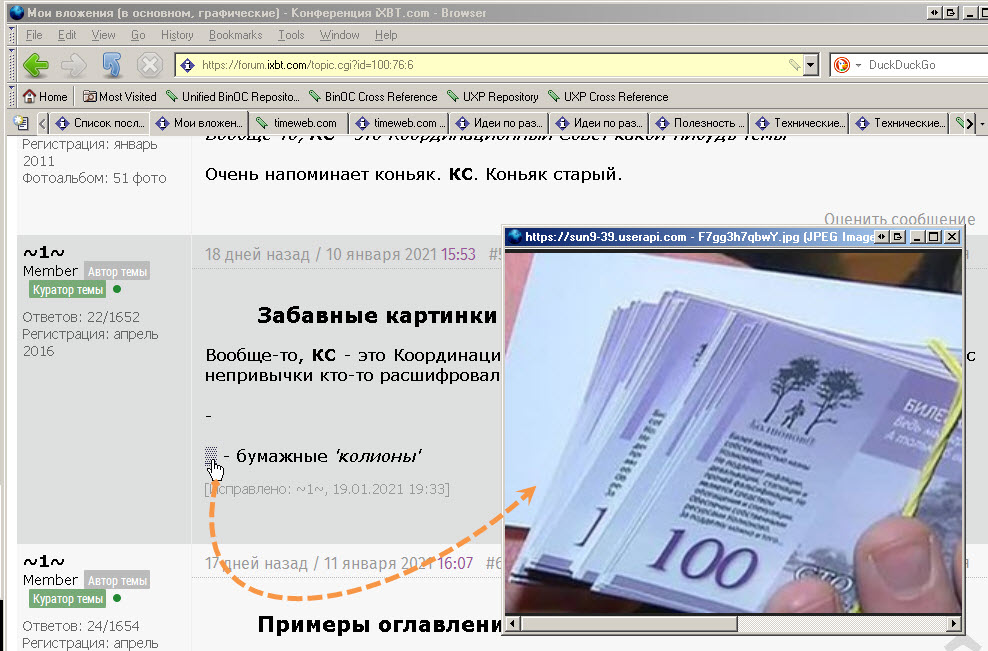Switch to first 'Технические...' tab
The height and width of the screenshot is (651, 988).
click(800, 123)
